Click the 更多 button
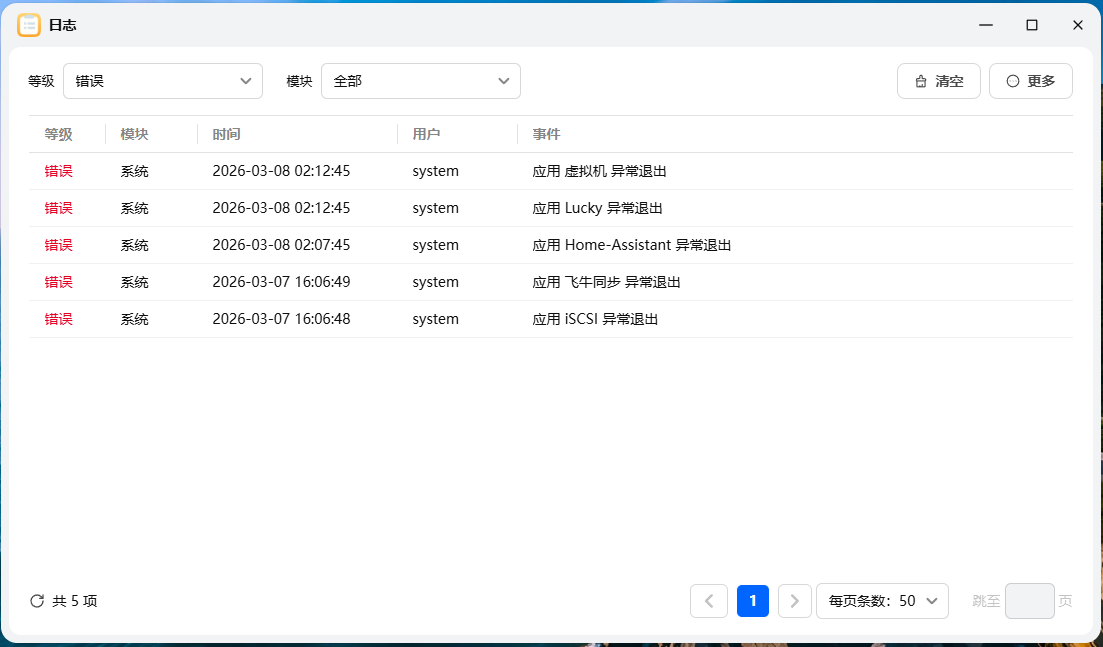The height and width of the screenshot is (647, 1103). coord(1030,81)
